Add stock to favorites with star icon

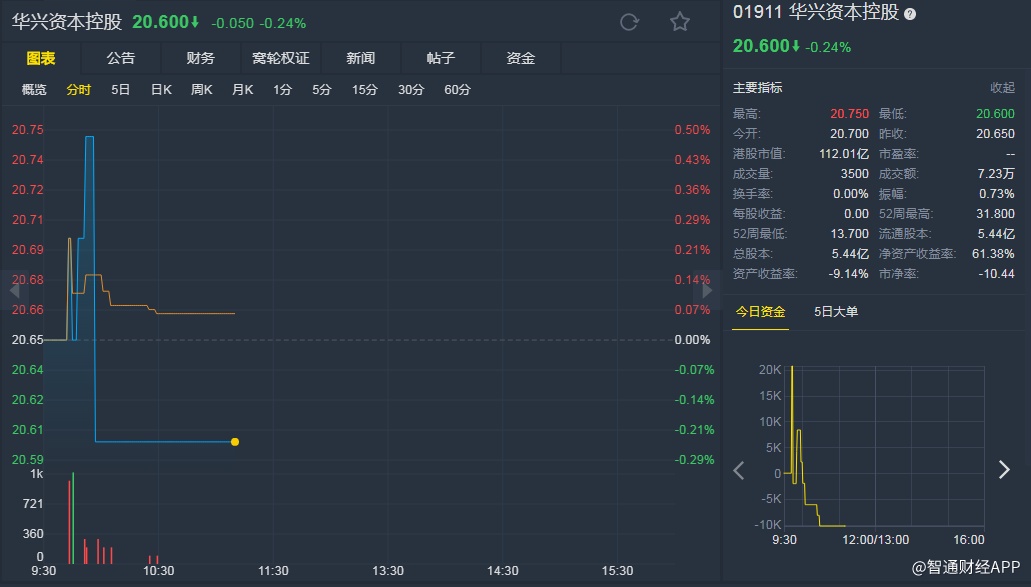pyautogui.click(x=680, y=22)
